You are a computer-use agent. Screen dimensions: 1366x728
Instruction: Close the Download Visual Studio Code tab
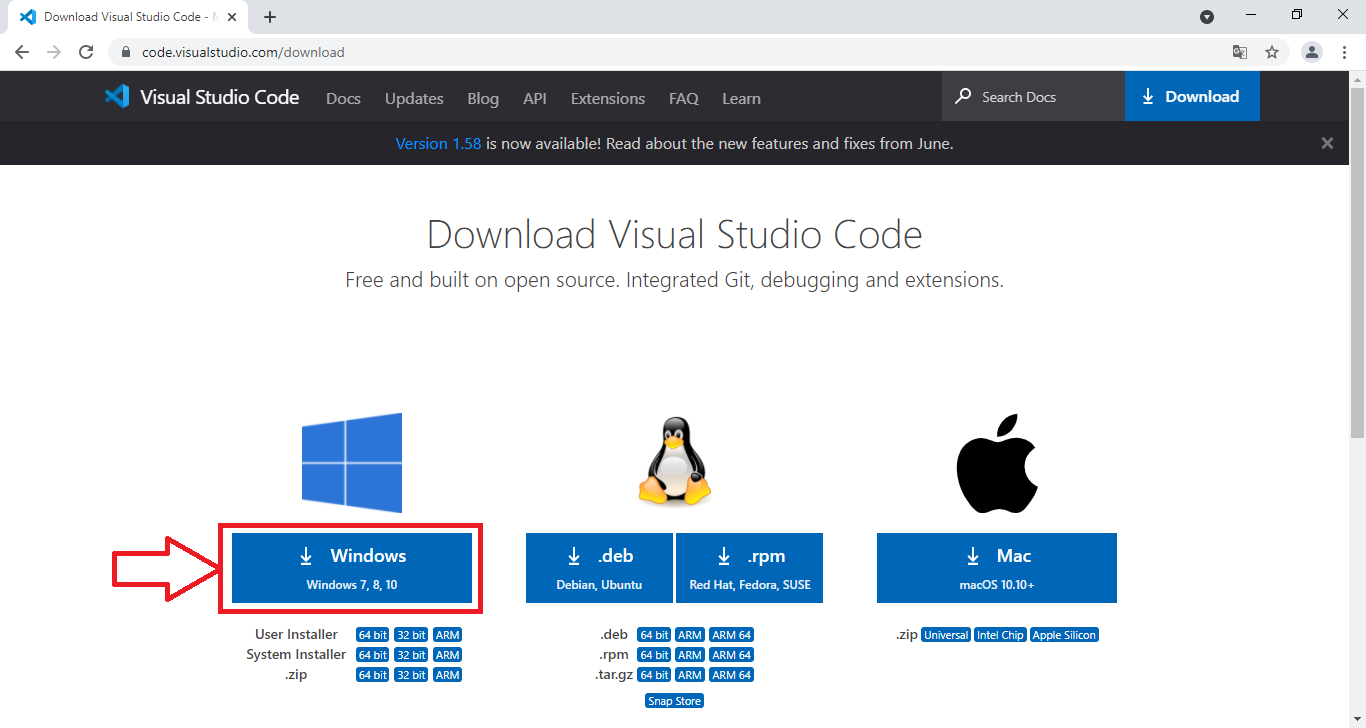[x=232, y=17]
